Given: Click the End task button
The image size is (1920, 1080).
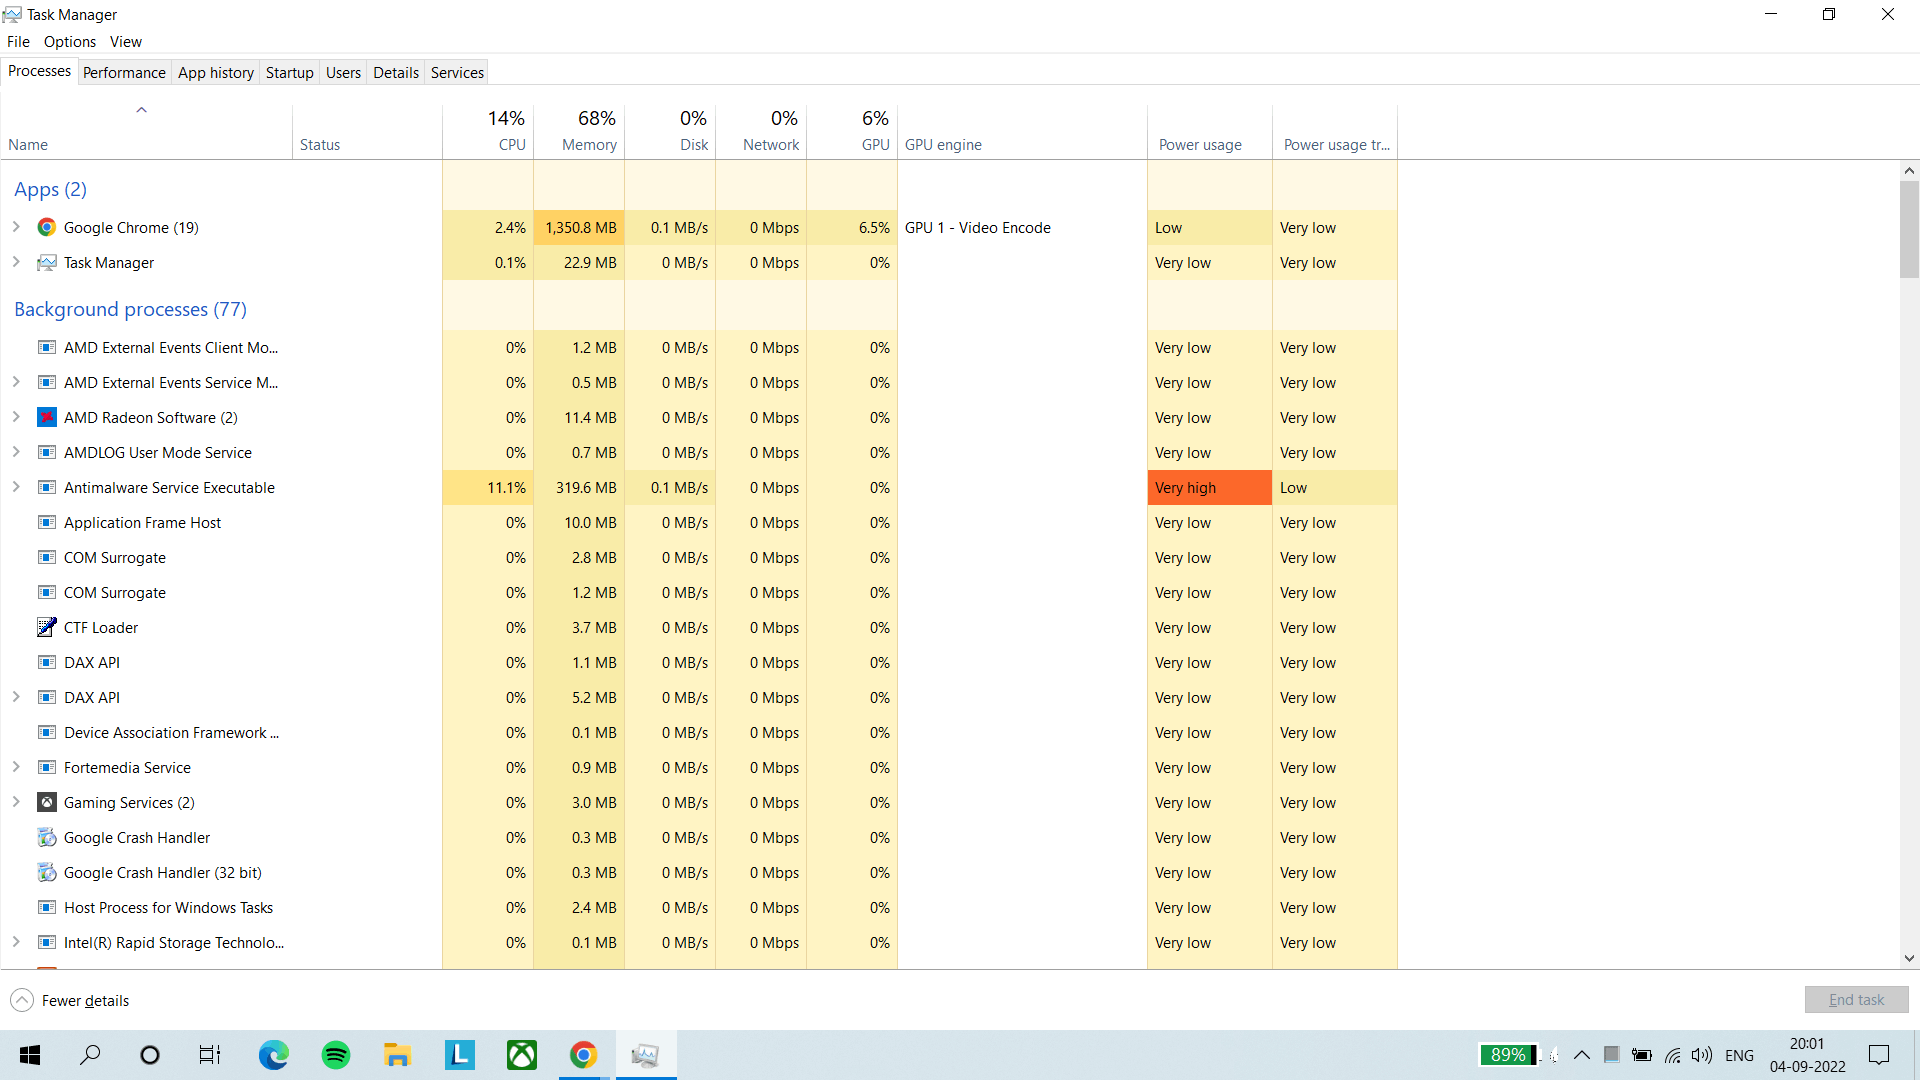Looking at the screenshot, I should [1855, 1000].
